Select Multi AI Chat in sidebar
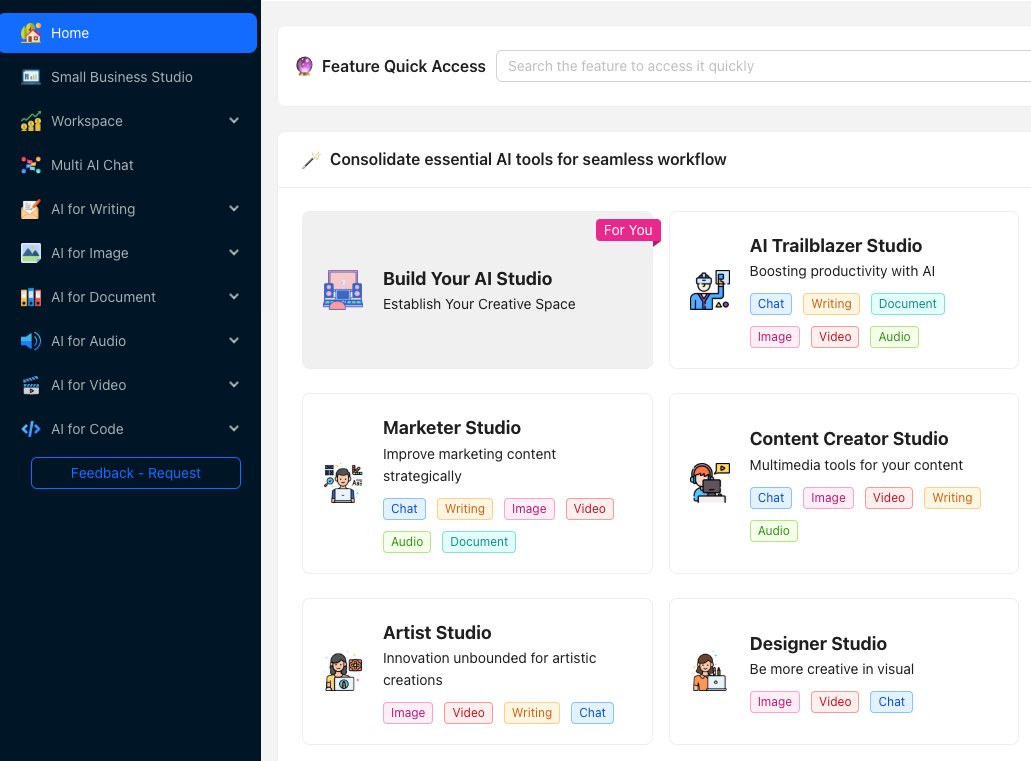Viewport: 1031px width, 761px height. 92,165
